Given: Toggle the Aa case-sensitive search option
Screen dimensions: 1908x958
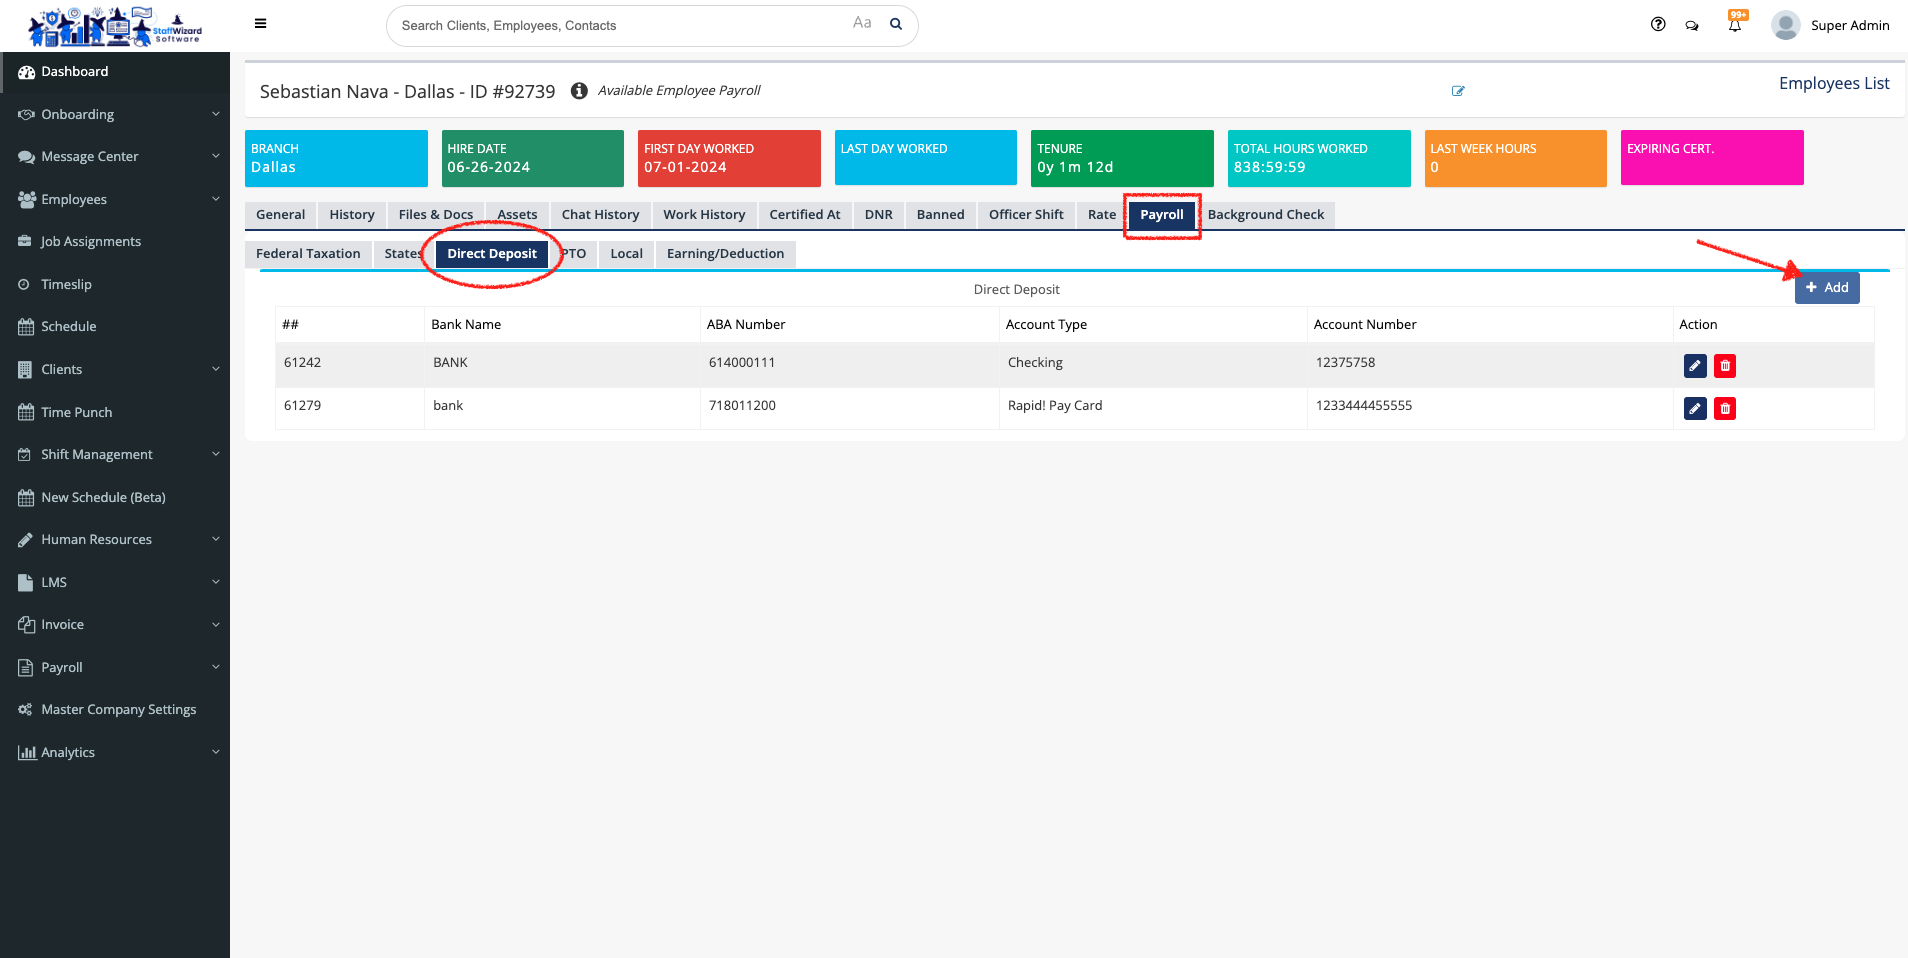Looking at the screenshot, I should pos(862,23).
